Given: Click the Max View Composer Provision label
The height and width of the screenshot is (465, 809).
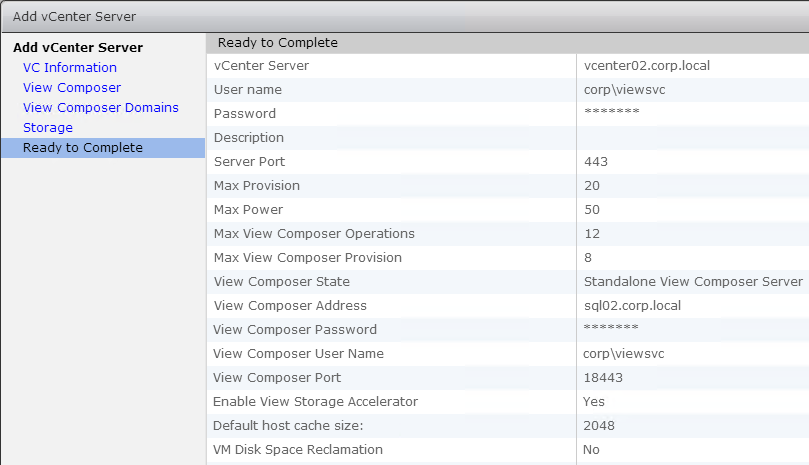Looking at the screenshot, I should click(308, 258).
